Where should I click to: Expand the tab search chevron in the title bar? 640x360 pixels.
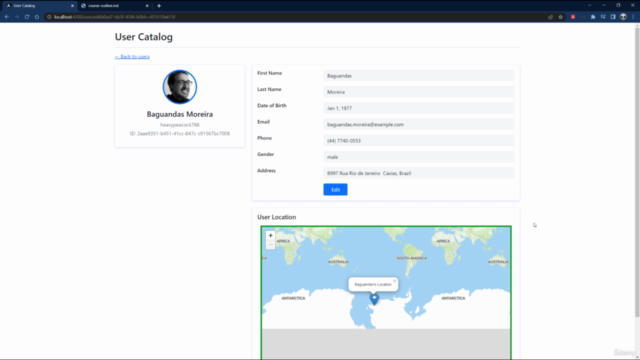click(589, 5)
